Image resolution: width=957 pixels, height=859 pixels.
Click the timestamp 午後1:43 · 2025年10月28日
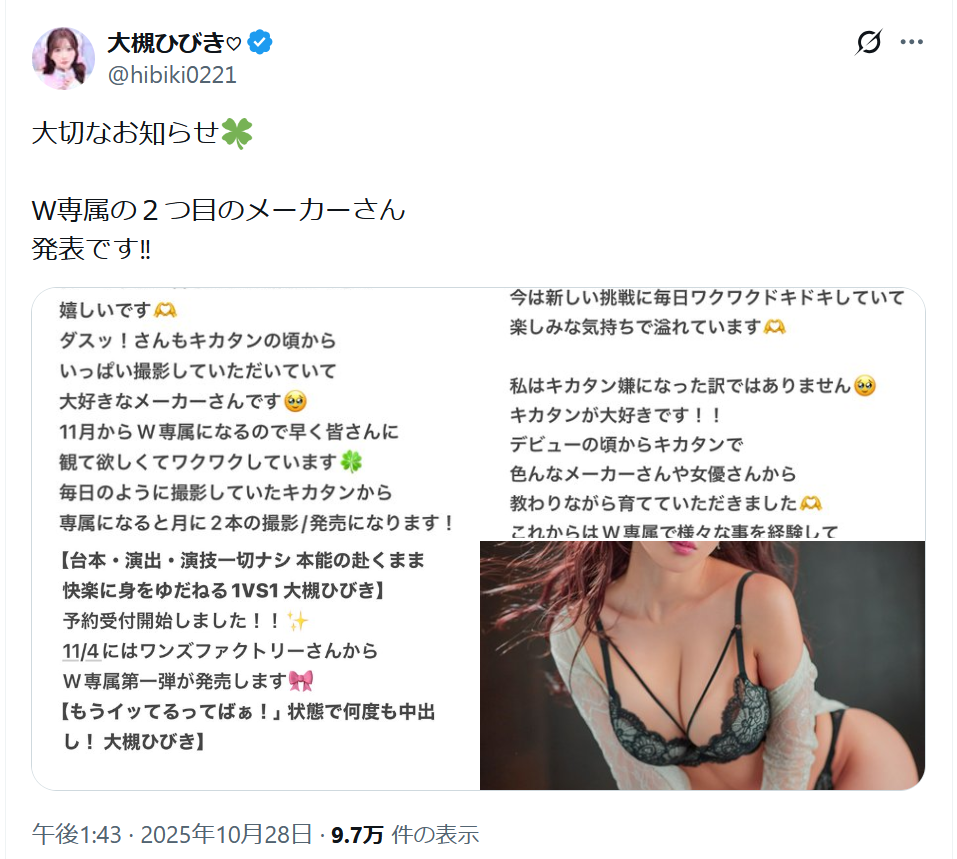(172, 834)
